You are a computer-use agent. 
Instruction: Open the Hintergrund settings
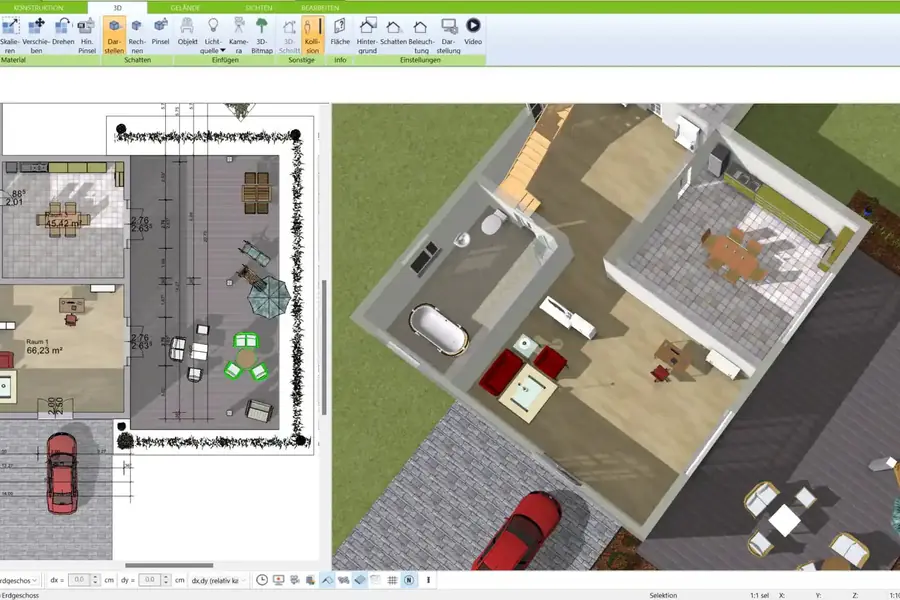tap(367, 32)
